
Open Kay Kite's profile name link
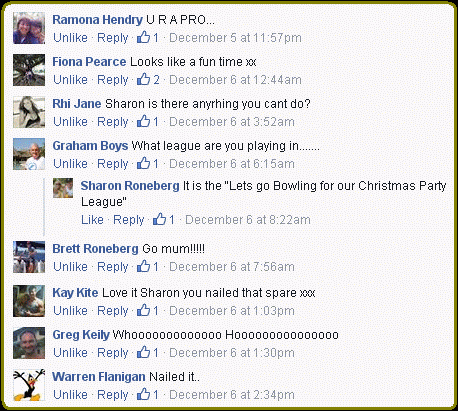click(x=75, y=293)
